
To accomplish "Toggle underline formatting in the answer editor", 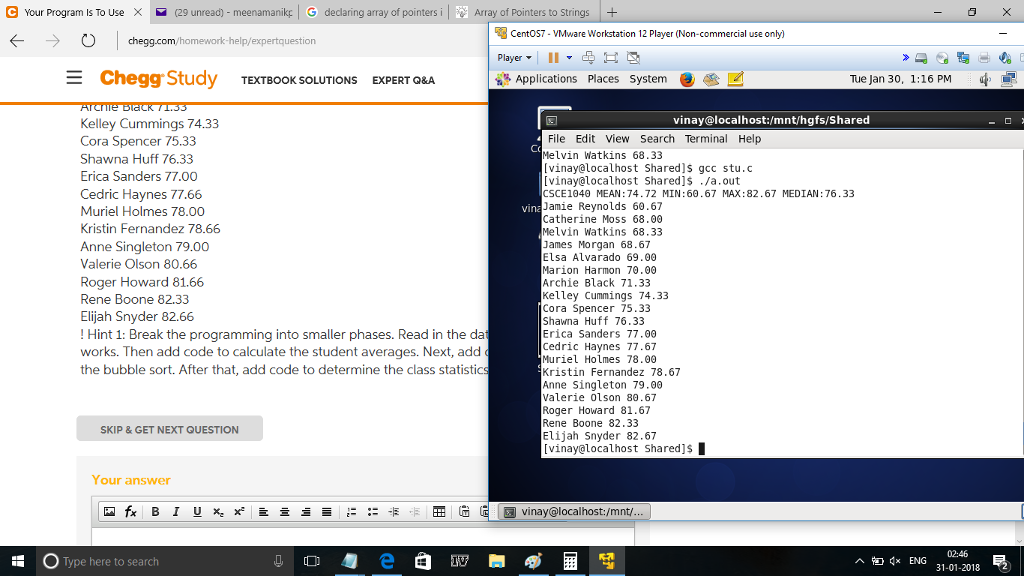I will tap(197, 511).
